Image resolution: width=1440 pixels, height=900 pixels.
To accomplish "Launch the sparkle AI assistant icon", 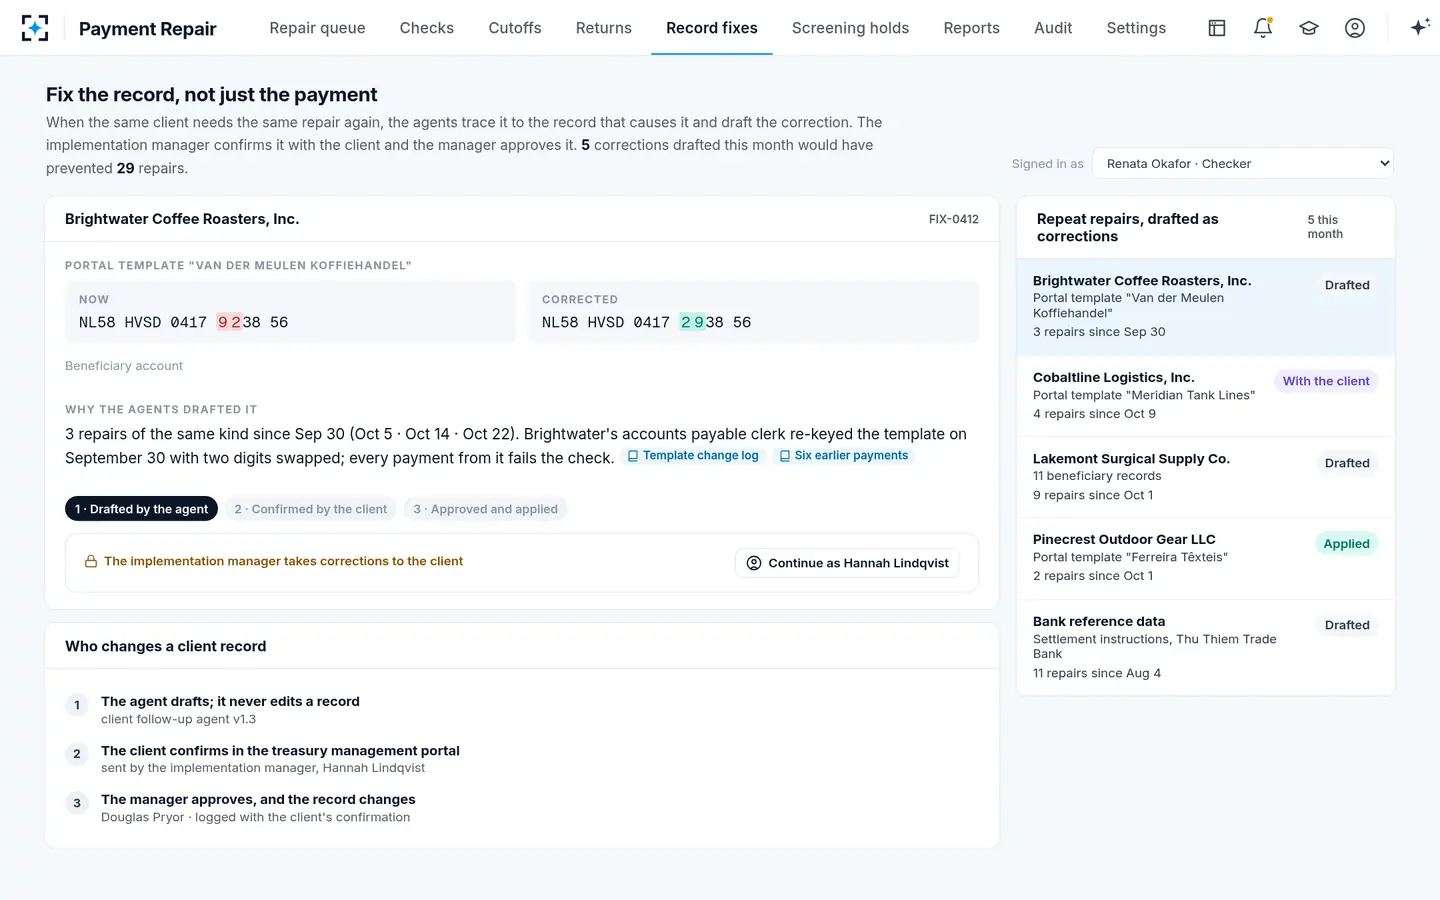I will (1419, 28).
